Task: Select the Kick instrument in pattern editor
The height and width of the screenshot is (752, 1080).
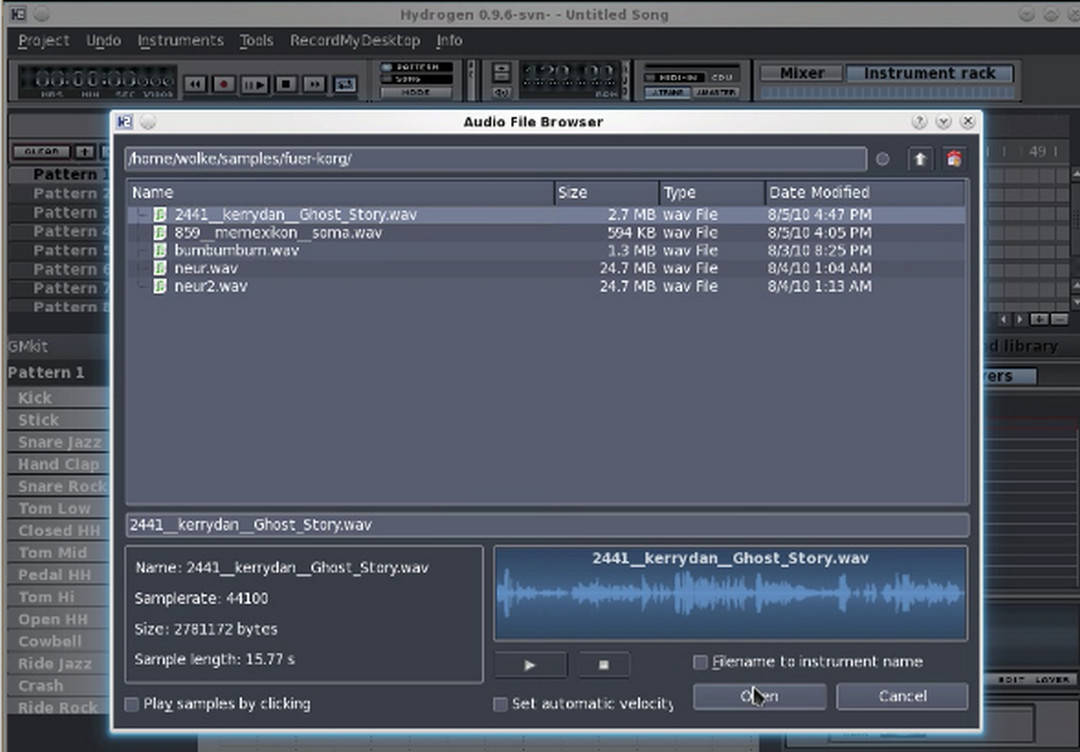Action: [59, 398]
